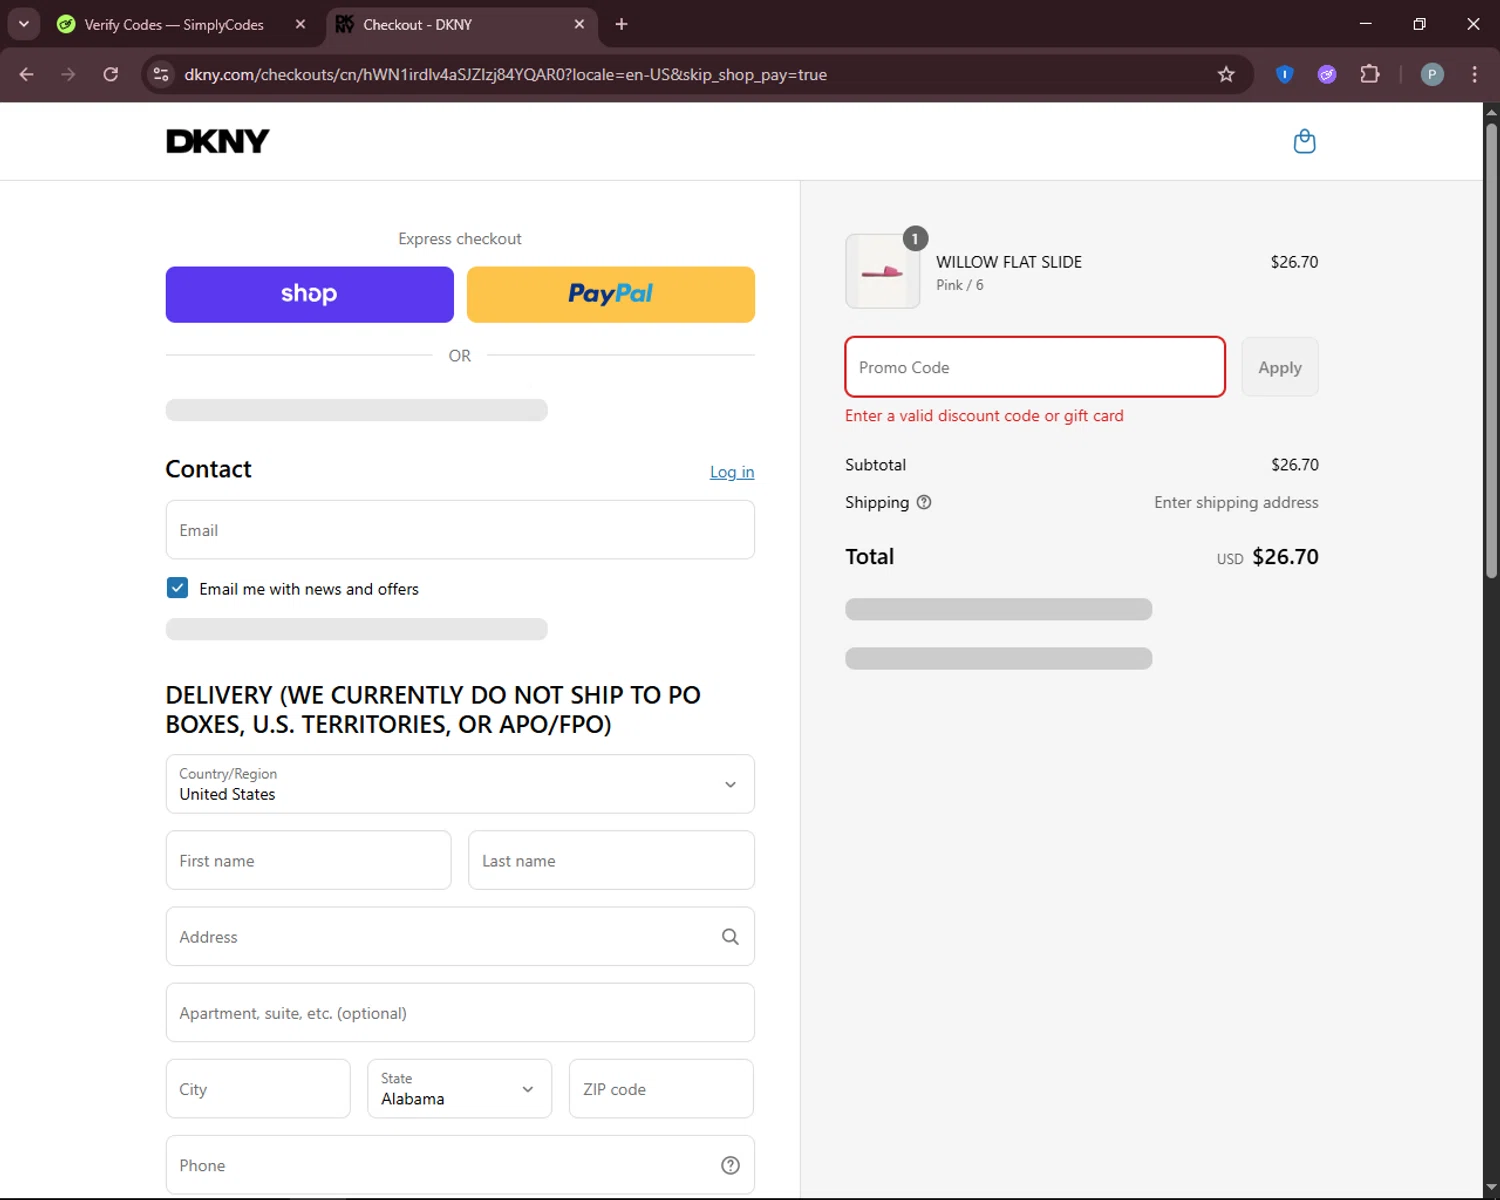Open the purple extension icon in toolbar
This screenshot has height=1200, width=1500.
1327,74
